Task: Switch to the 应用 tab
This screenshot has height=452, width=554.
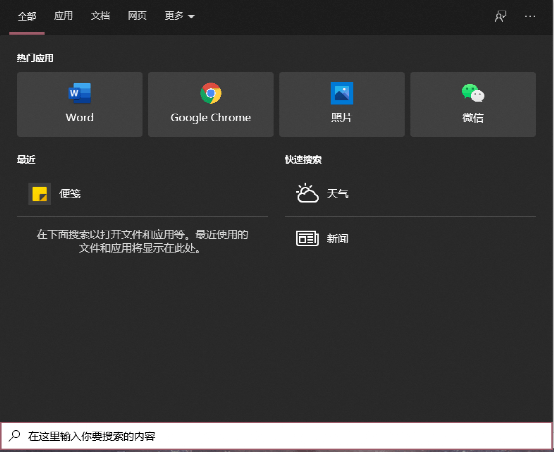Action: (63, 16)
